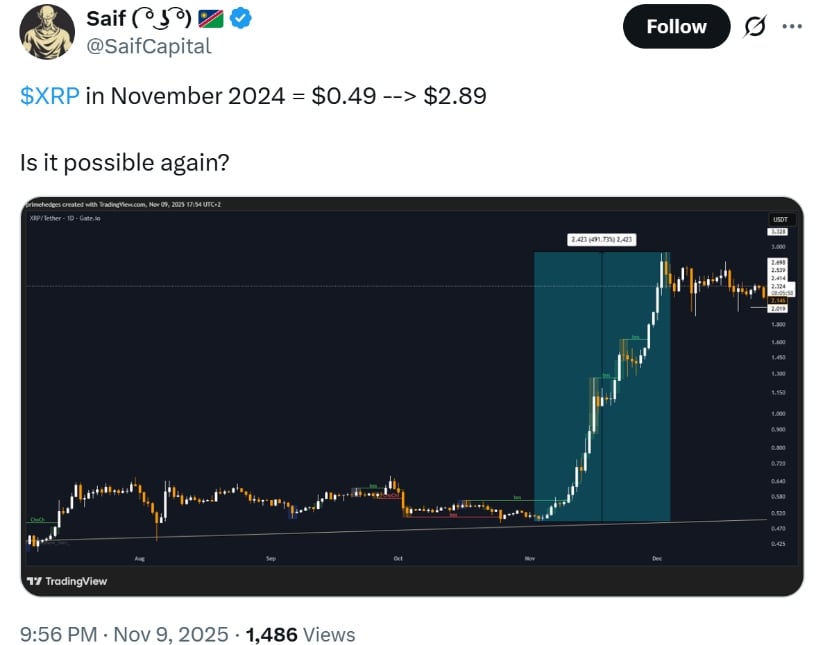Click the USDT currency label on the chart
The image size is (825, 645).
(x=779, y=218)
